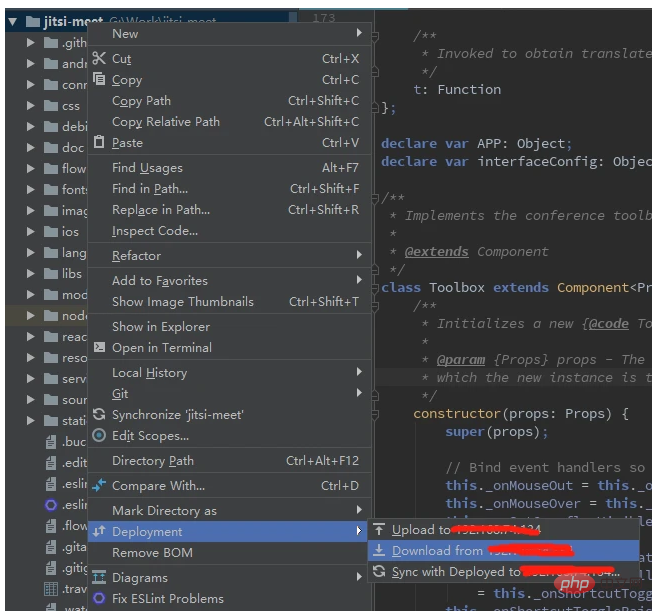Screen dimensions: 653x616
Task: Click the jitsi-meet root folder icon
Action: 32,21
